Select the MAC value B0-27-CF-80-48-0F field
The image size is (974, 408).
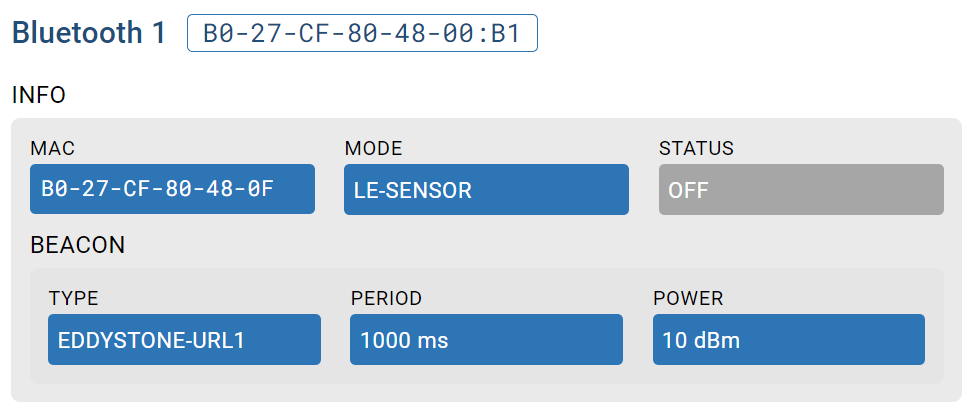(x=172, y=189)
